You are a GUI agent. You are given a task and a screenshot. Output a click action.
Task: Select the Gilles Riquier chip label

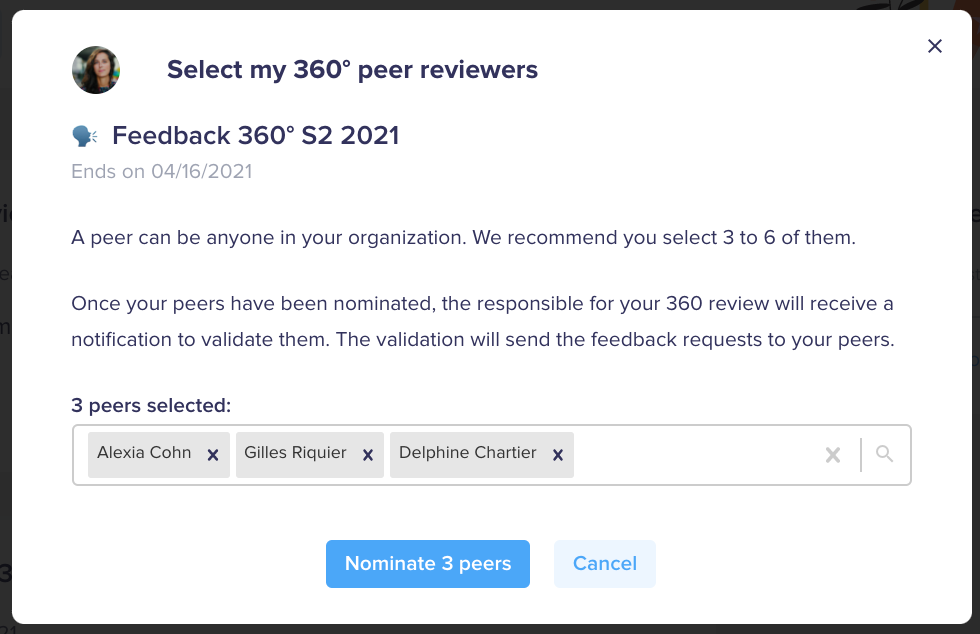[295, 453]
